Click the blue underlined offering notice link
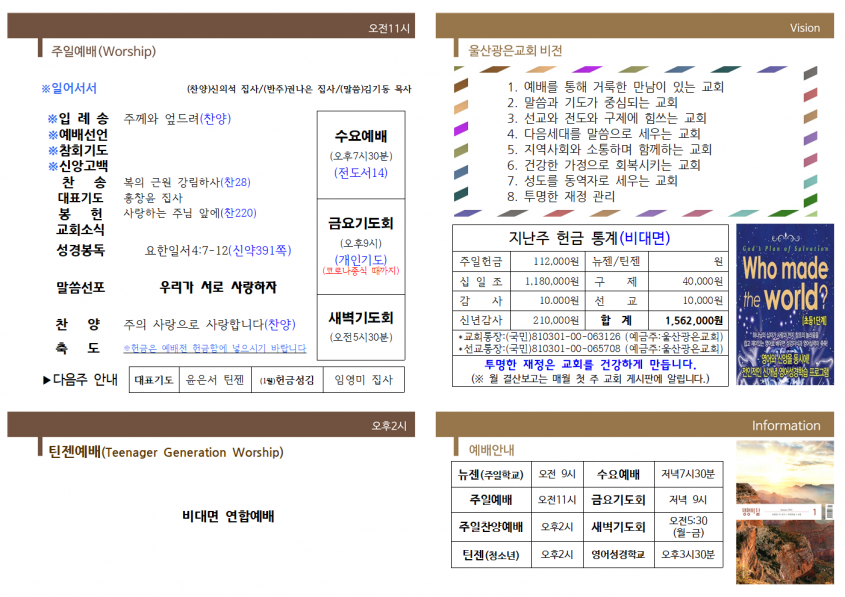The image size is (845, 597). tap(214, 348)
